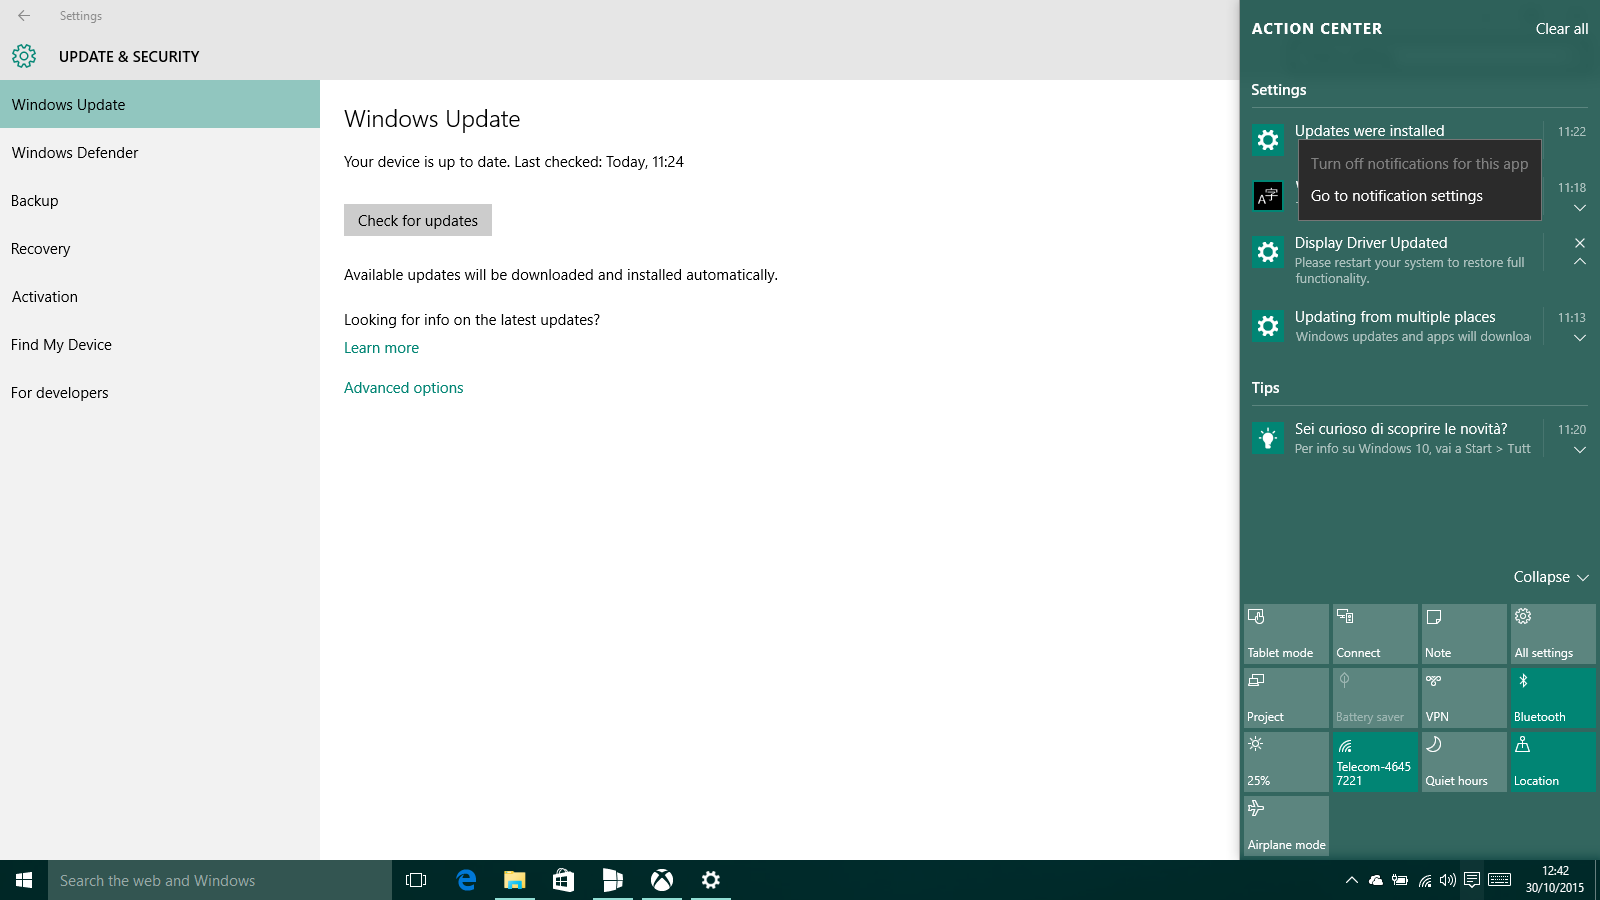
Task: Click the battery tray icon
Action: (1400, 880)
